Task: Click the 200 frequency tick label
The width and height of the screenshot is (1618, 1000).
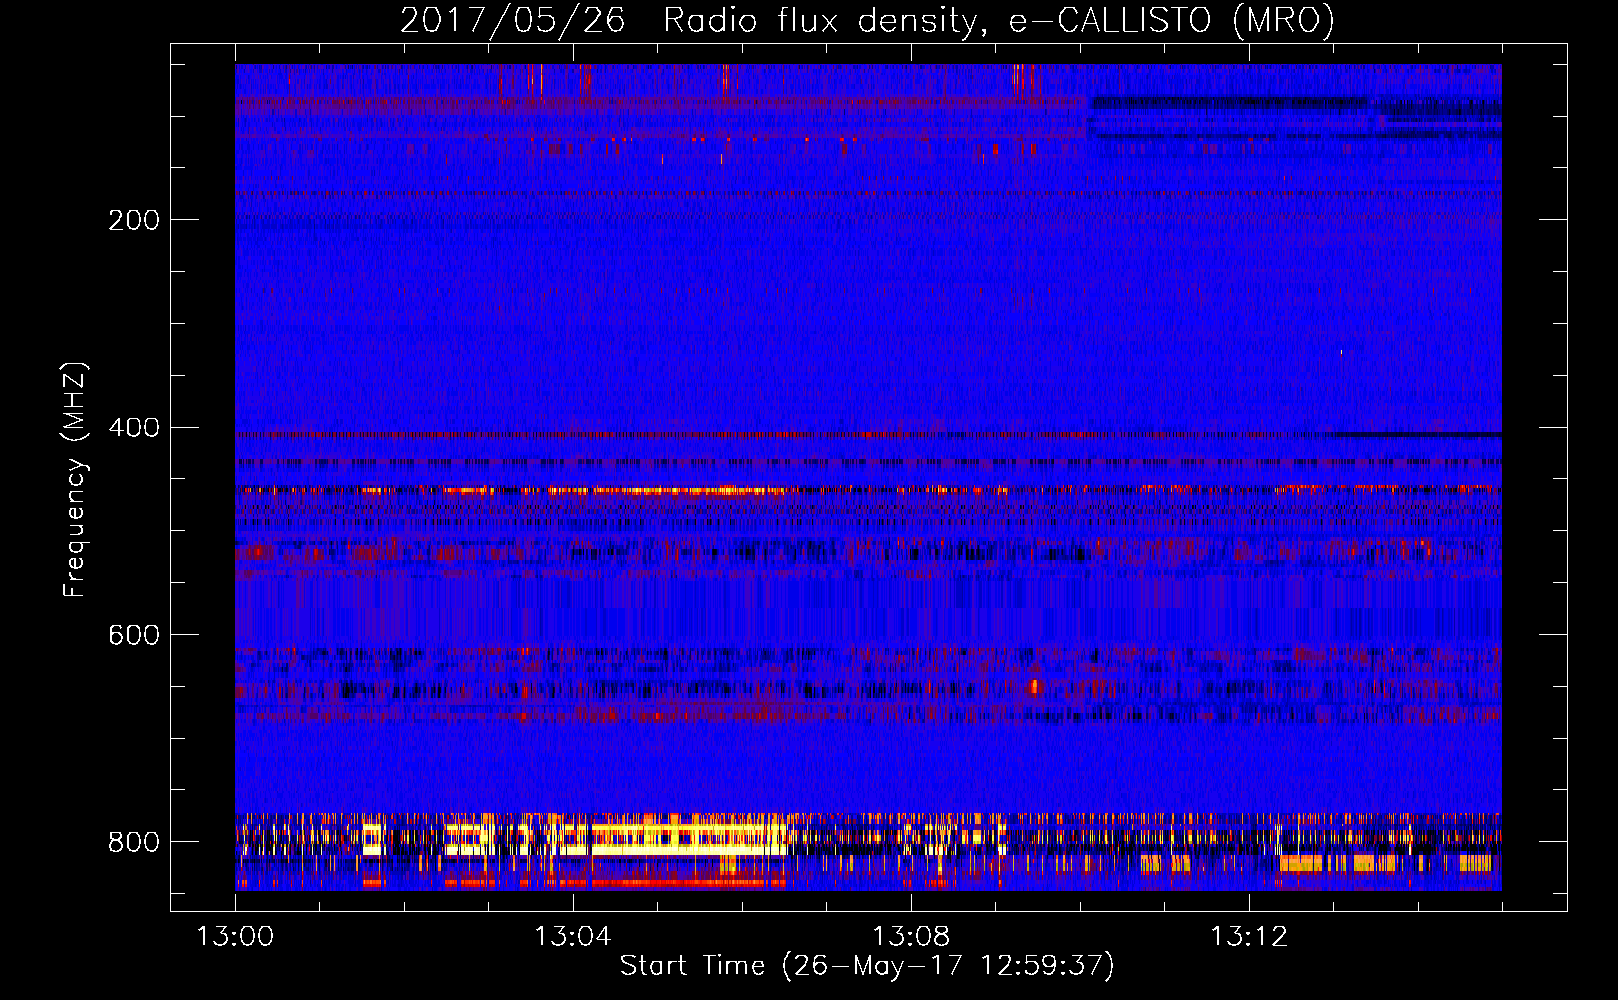Action: click(134, 220)
